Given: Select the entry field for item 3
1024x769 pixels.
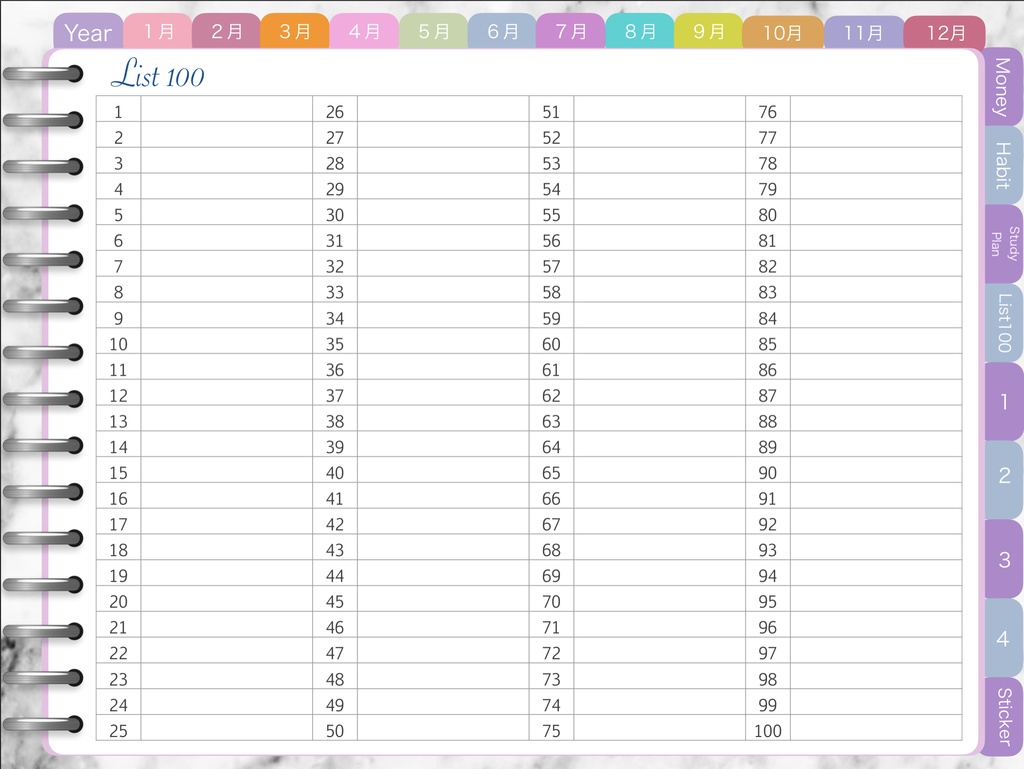Looking at the screenshot, I should coord(227,161).
